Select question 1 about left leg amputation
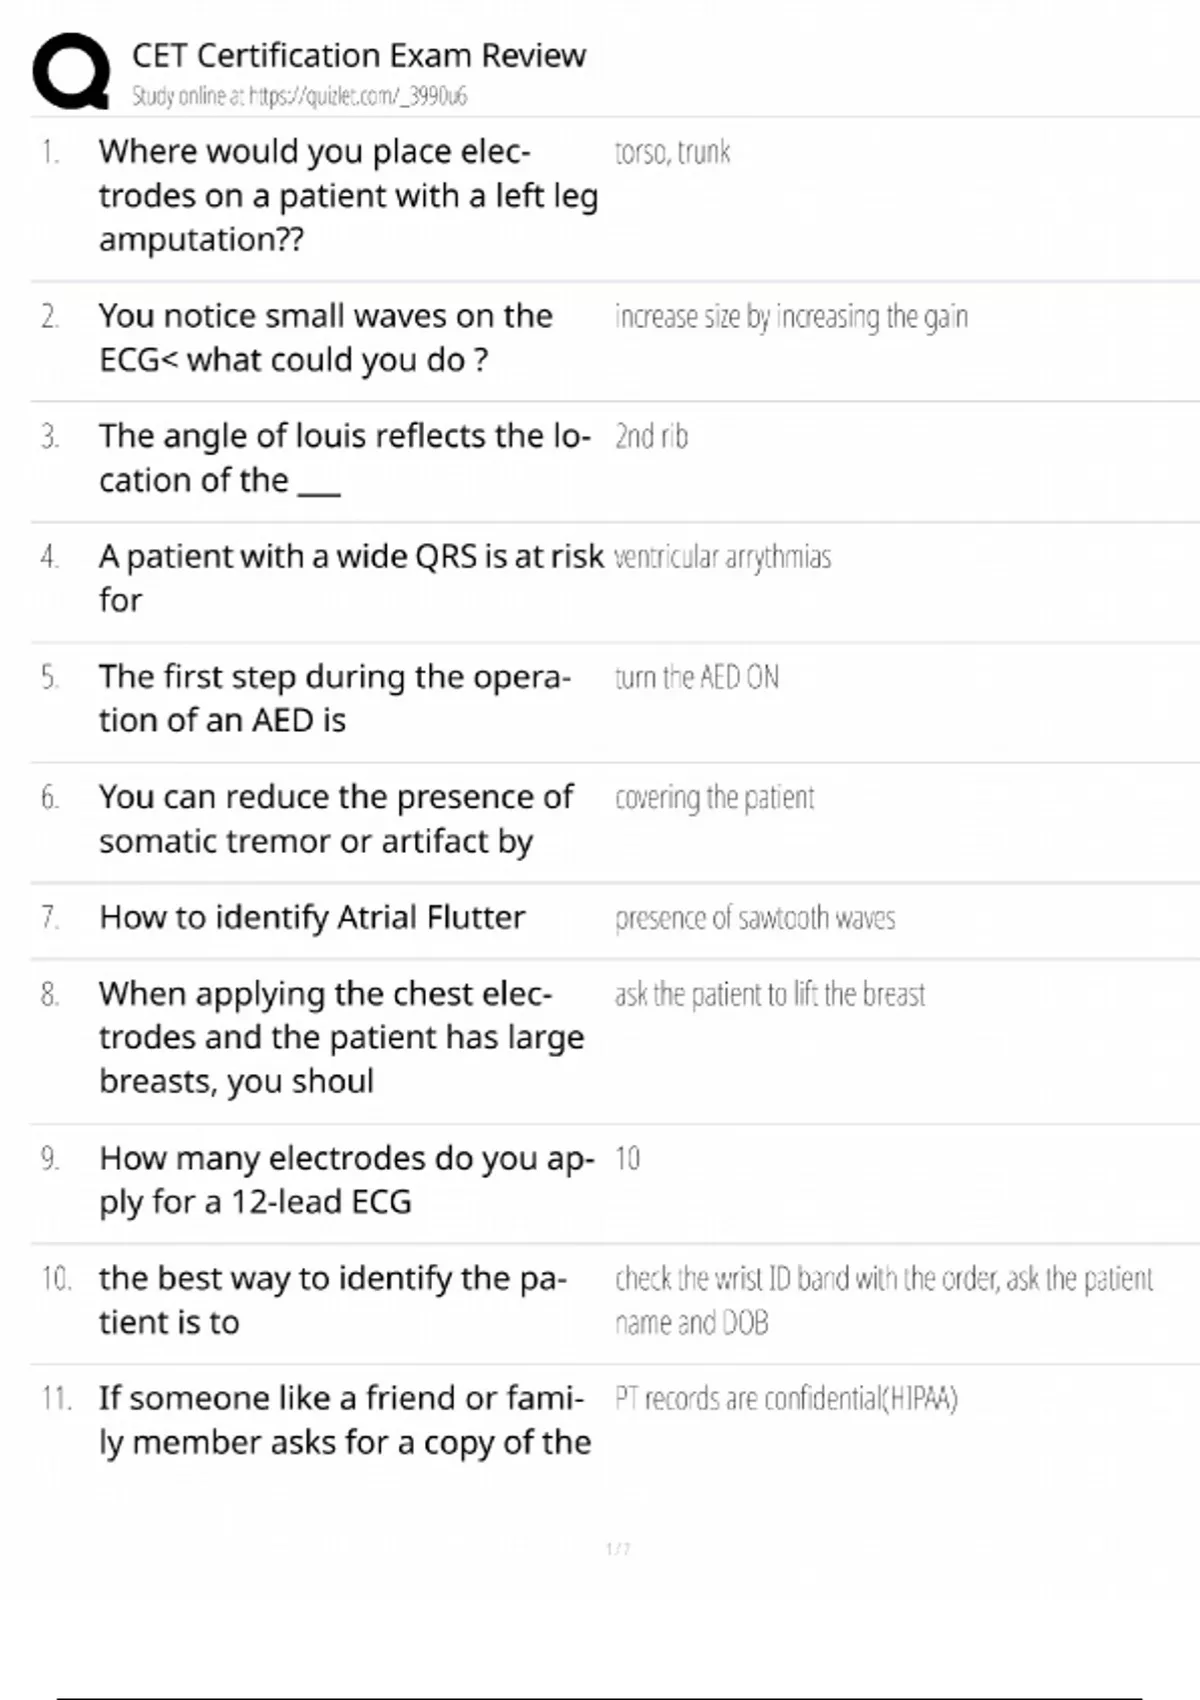The image size is (1200, 1700). (x=348, y=196)
